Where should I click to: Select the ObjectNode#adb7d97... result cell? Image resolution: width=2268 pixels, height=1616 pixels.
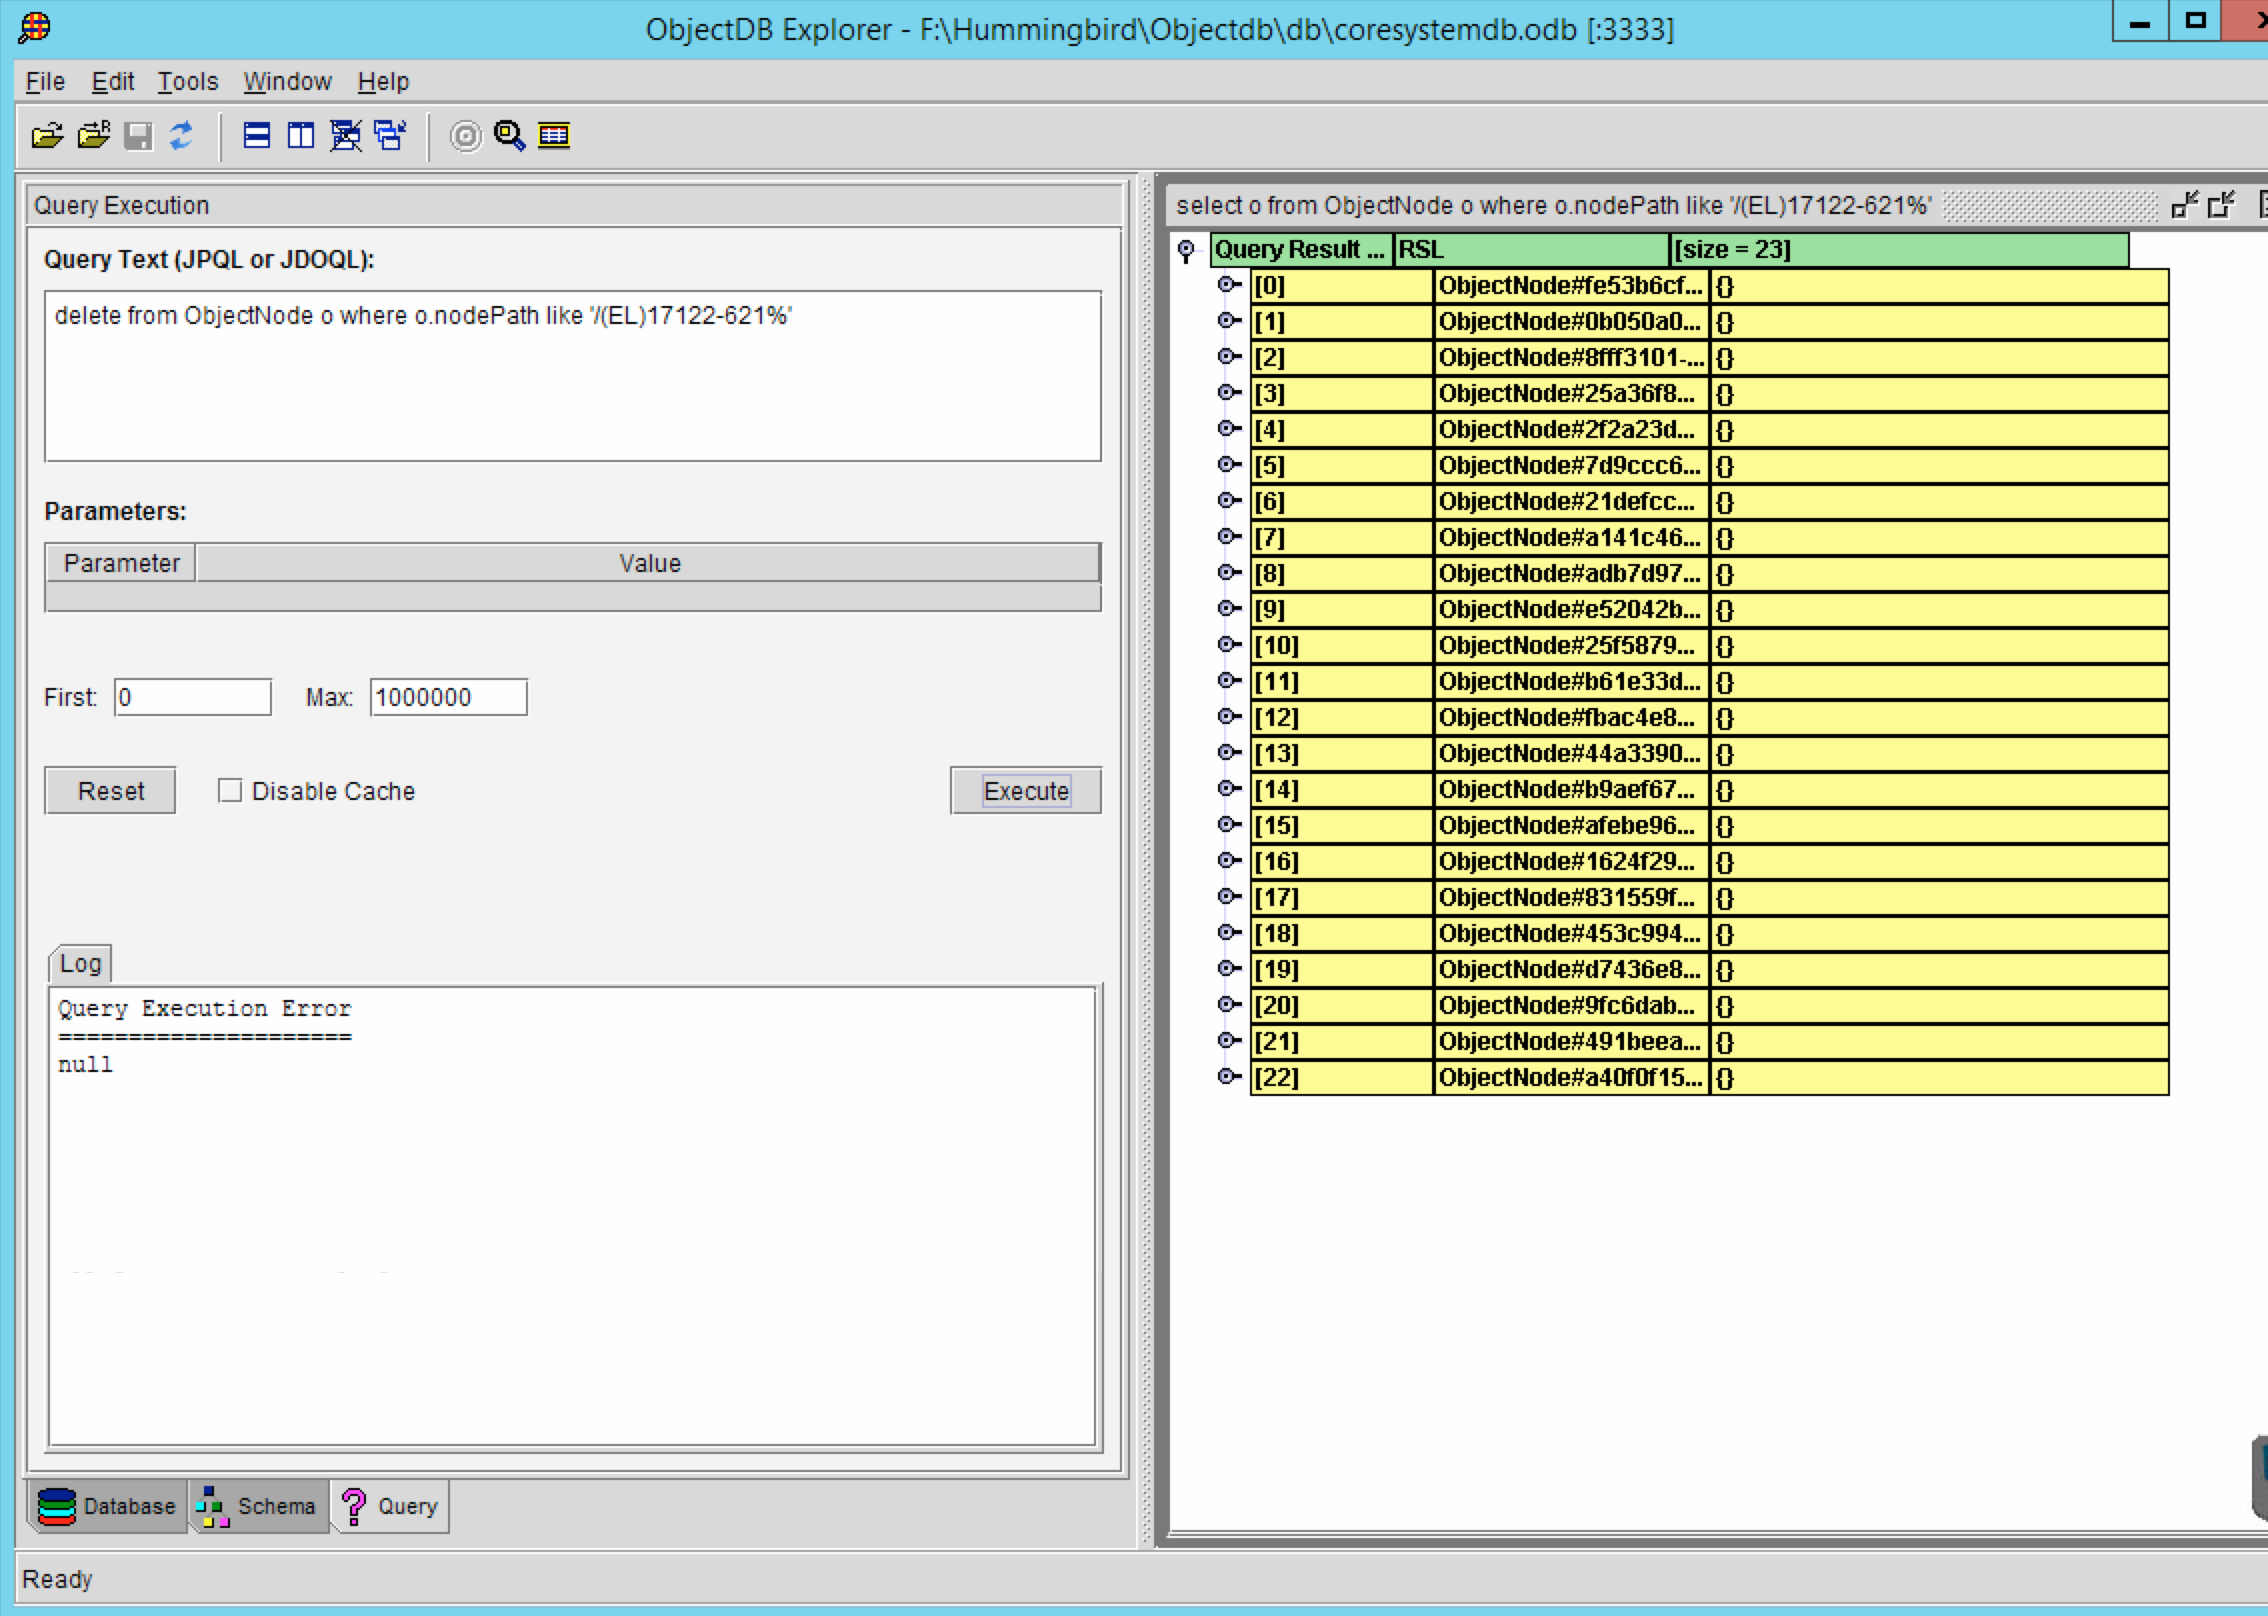pos(1571,574)
